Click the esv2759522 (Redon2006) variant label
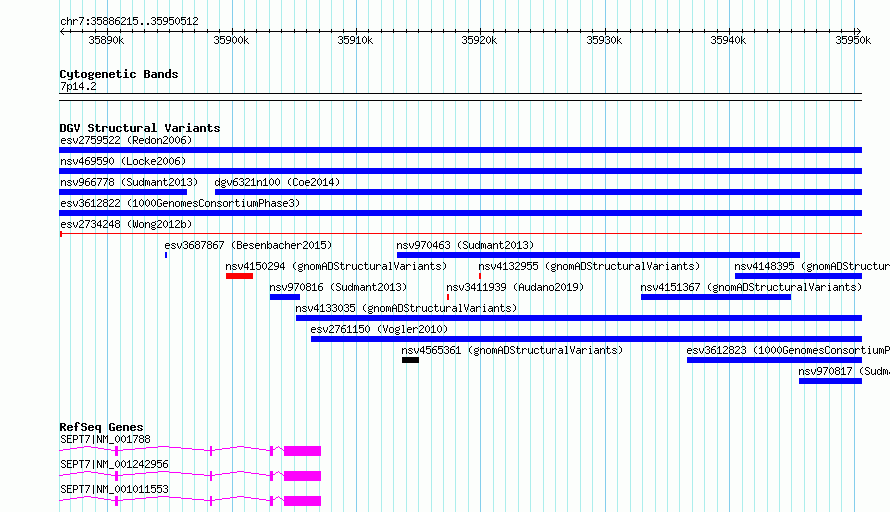The height and width of the screenshot is (512, 890). [x=126, y=140]
